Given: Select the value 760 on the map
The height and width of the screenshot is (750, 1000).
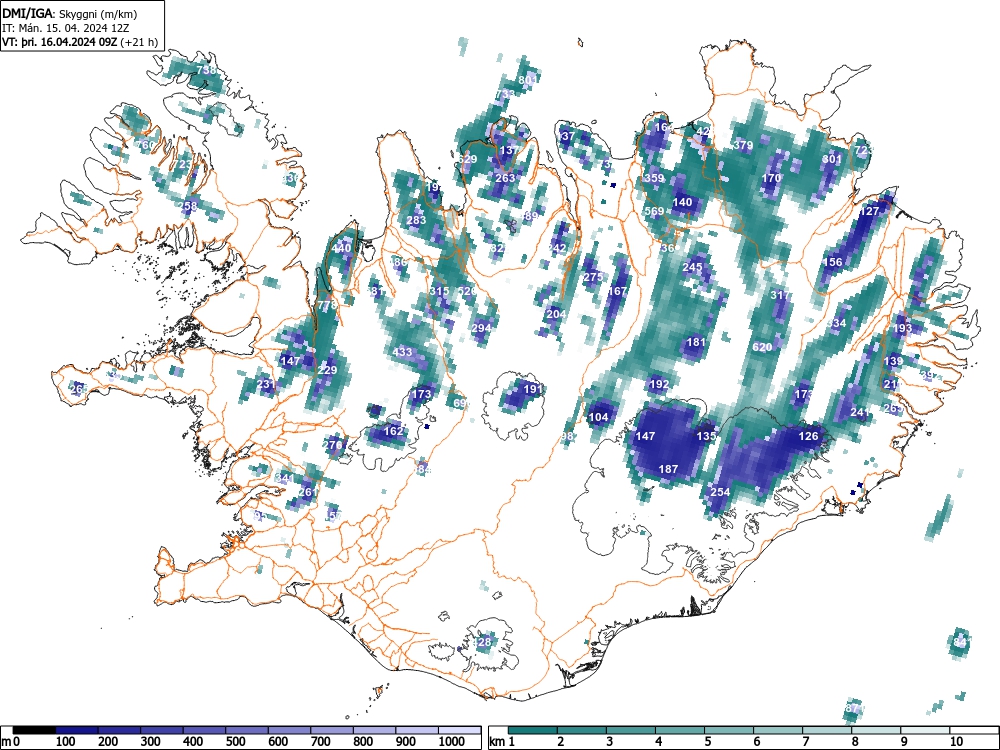Looking at the screenshot, I should pos(145,145).
